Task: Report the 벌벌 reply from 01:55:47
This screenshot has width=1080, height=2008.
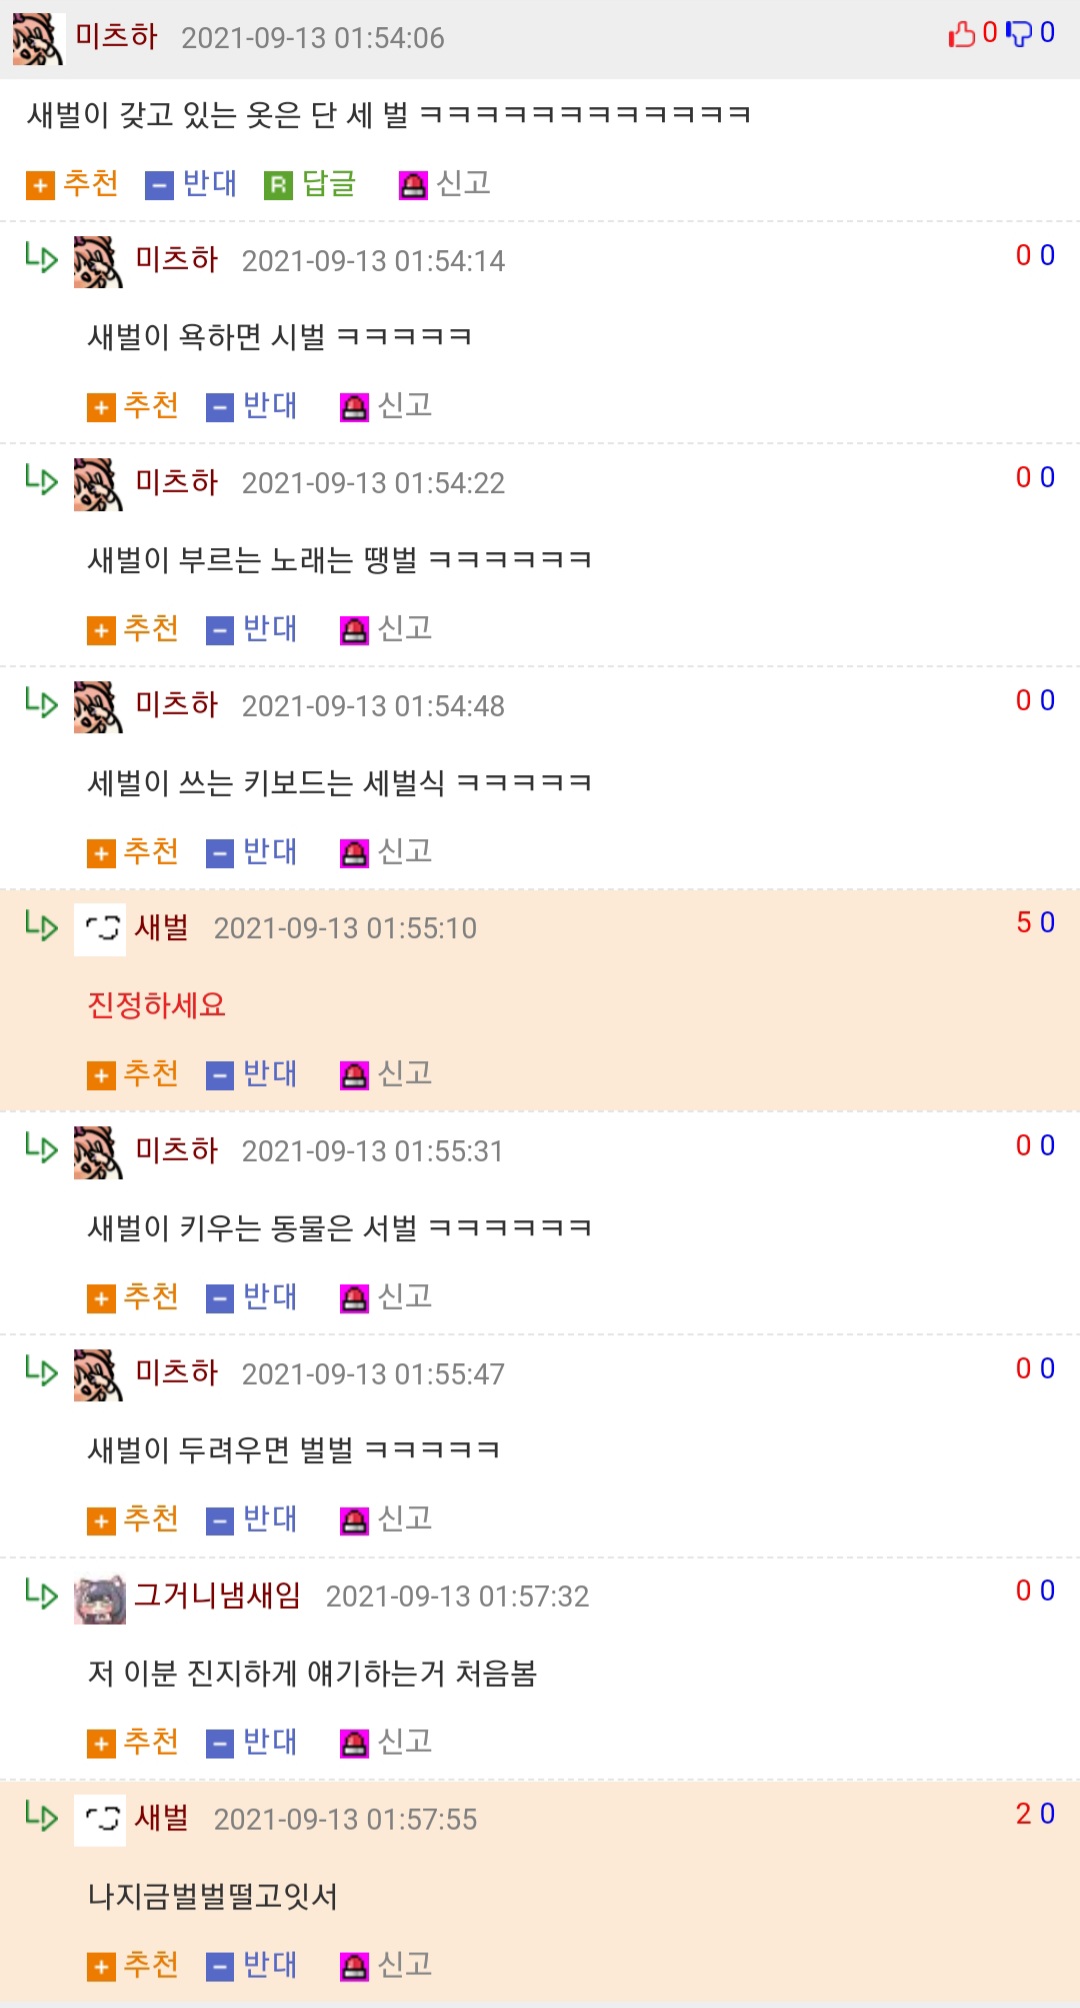Action: [386, 1520]
